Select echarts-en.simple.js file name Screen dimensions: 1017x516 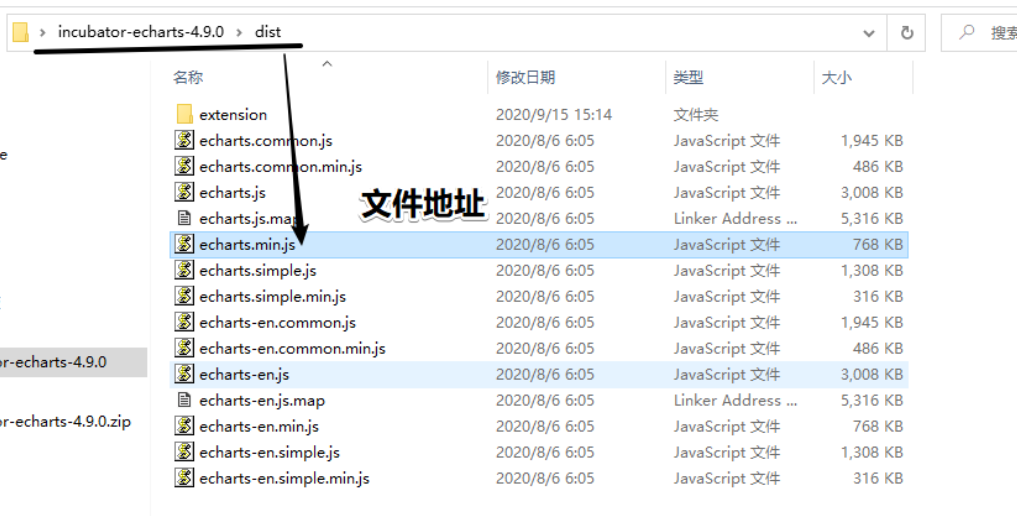pos(269,452)
